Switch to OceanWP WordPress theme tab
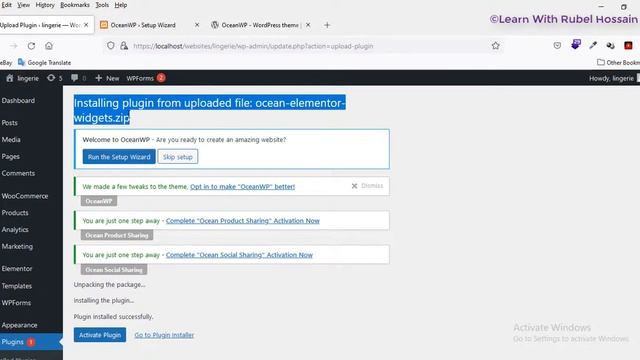This screenshot has height=360, width=640. click(x=260, y=25)
